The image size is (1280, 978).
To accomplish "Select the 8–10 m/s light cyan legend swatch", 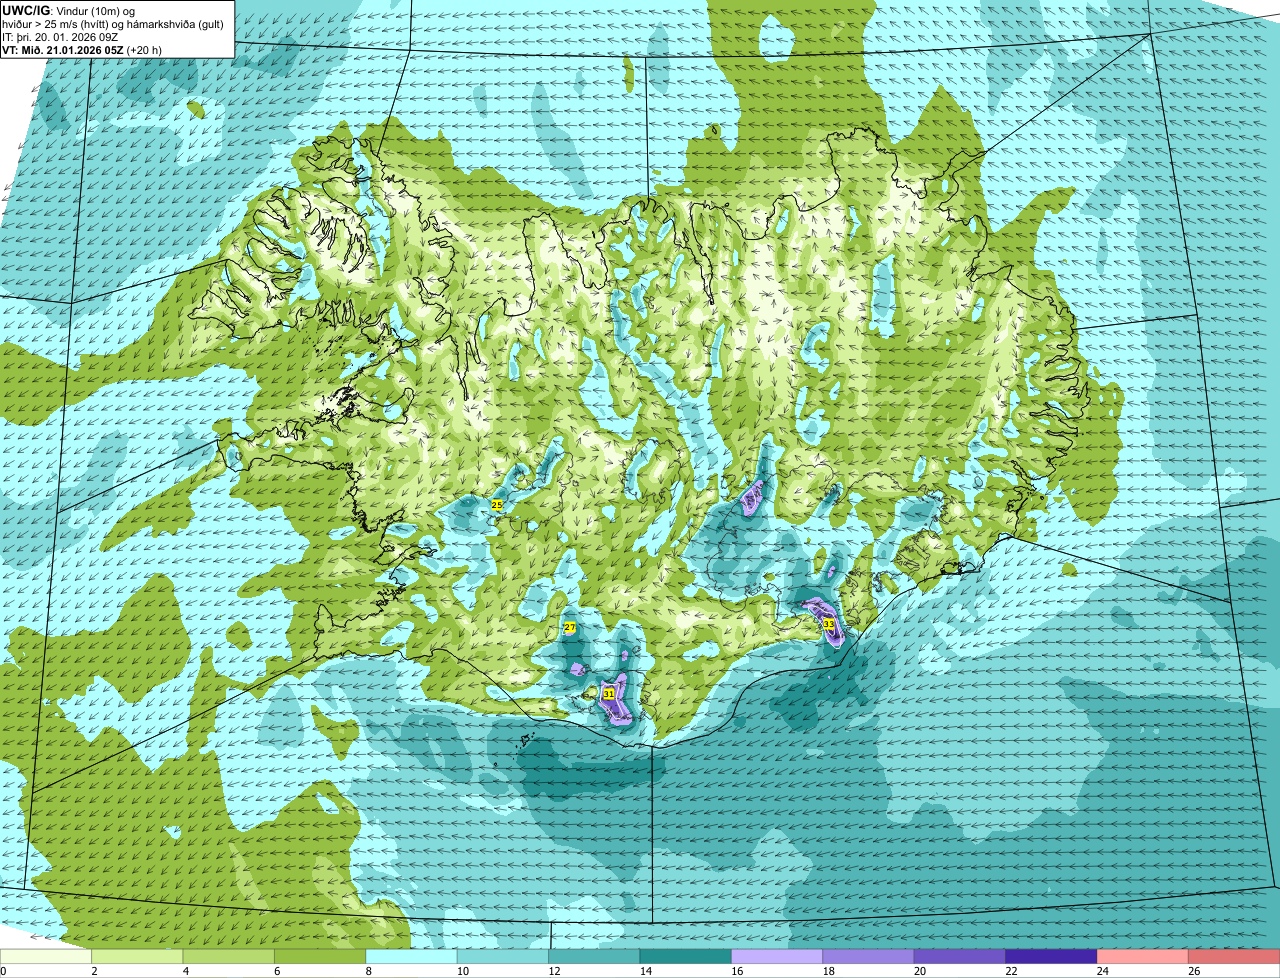I will tap(412, 957).
